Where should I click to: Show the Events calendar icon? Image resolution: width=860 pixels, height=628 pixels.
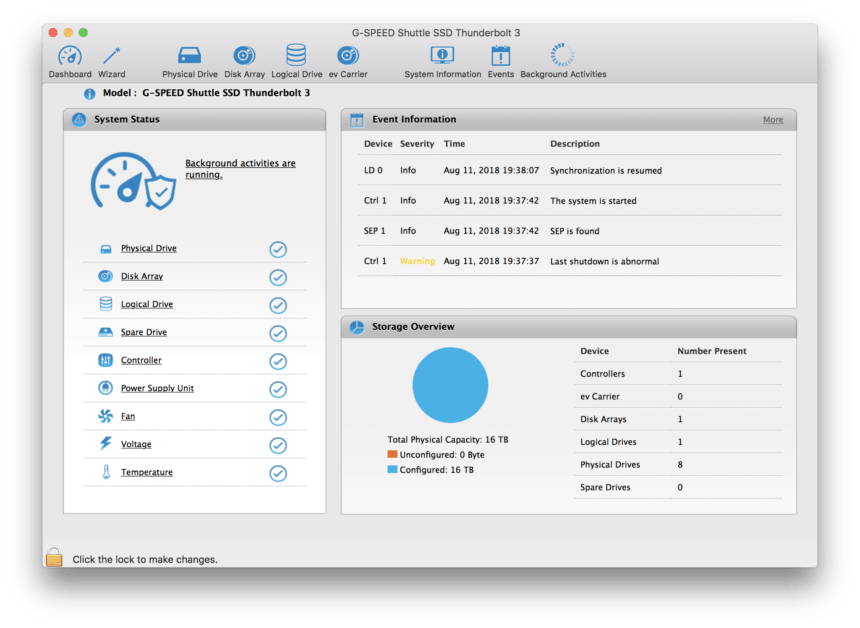(x=500, y=56)
